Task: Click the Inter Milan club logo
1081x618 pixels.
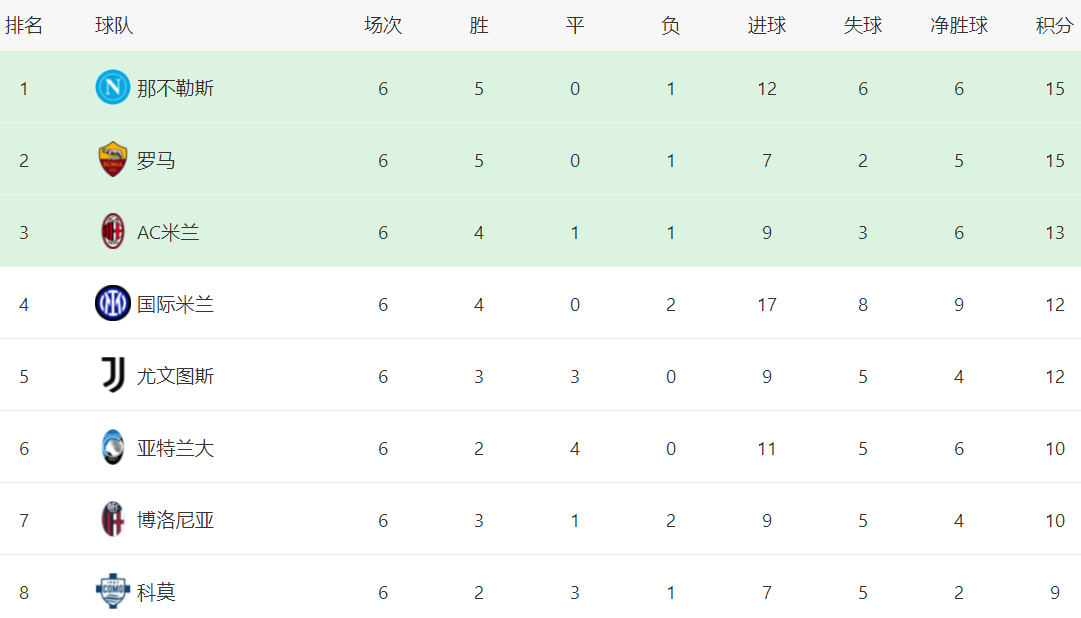Action: click(112, 304)
